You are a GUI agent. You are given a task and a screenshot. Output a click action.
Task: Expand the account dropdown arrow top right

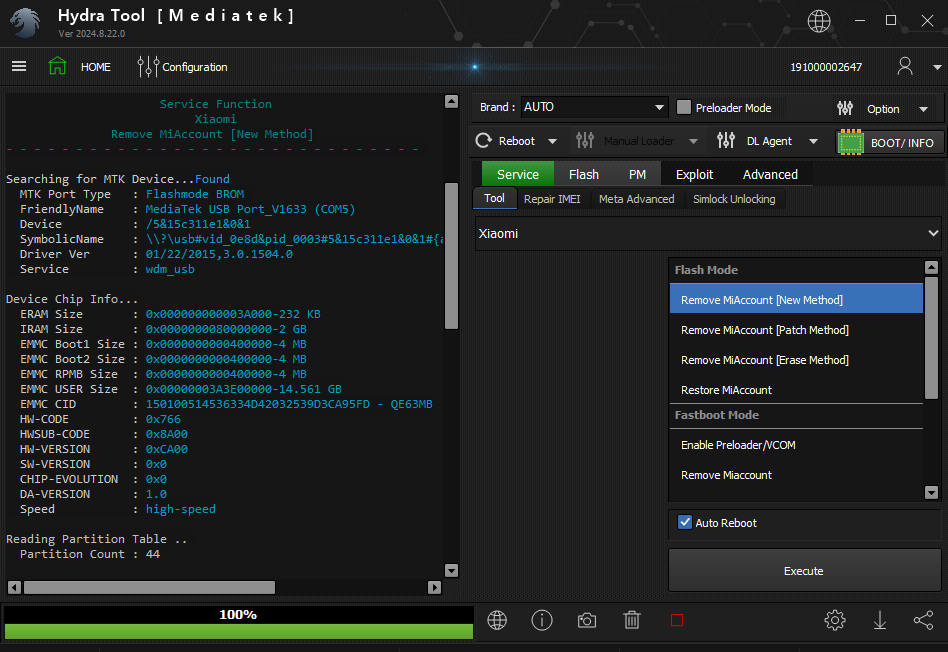pos(937,67)
